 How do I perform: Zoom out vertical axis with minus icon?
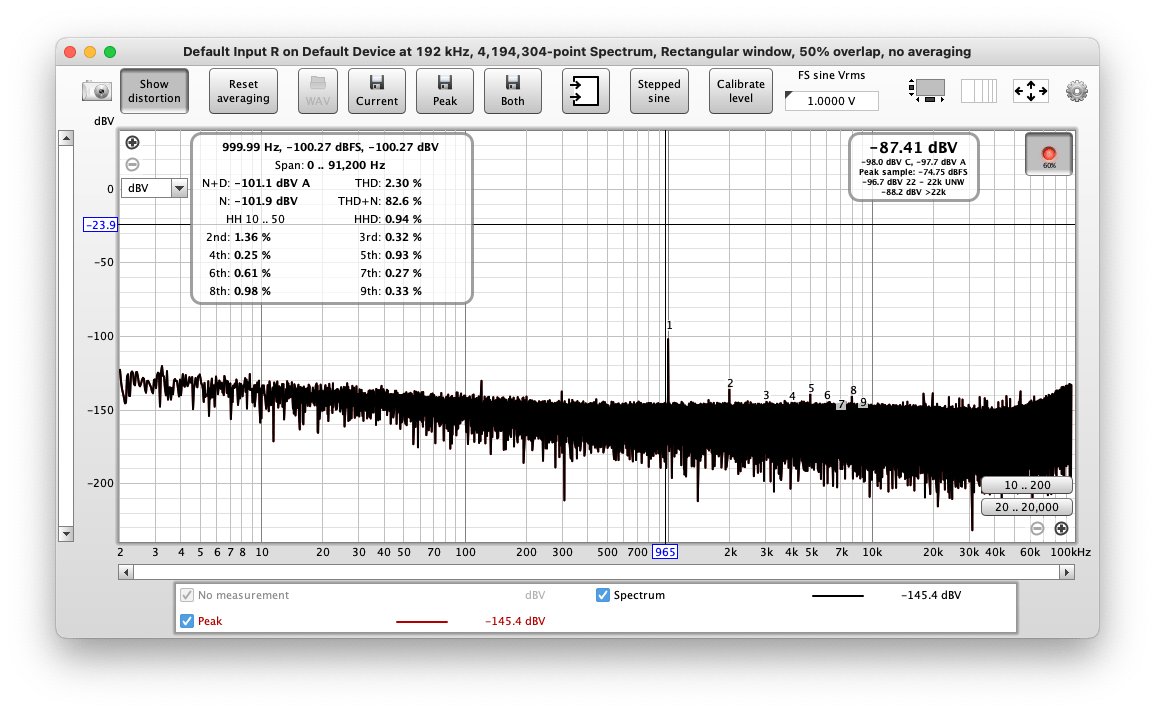pos(133,164)
